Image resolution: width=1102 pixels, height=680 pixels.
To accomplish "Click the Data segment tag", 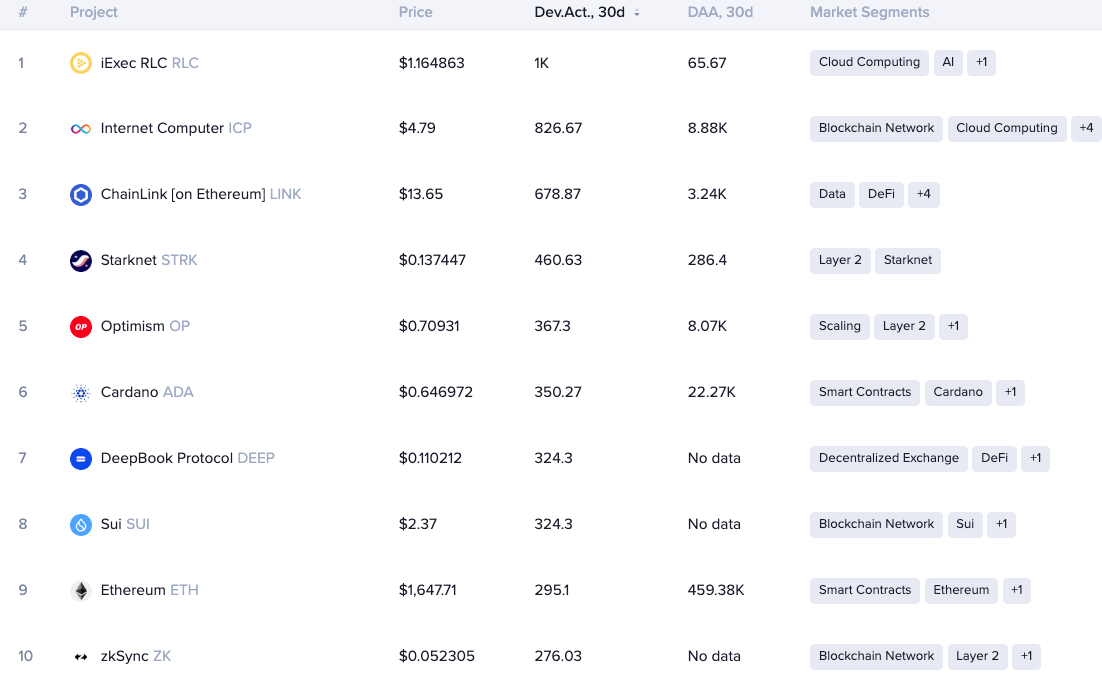I will pyautogui.click(x=831, y=195).
